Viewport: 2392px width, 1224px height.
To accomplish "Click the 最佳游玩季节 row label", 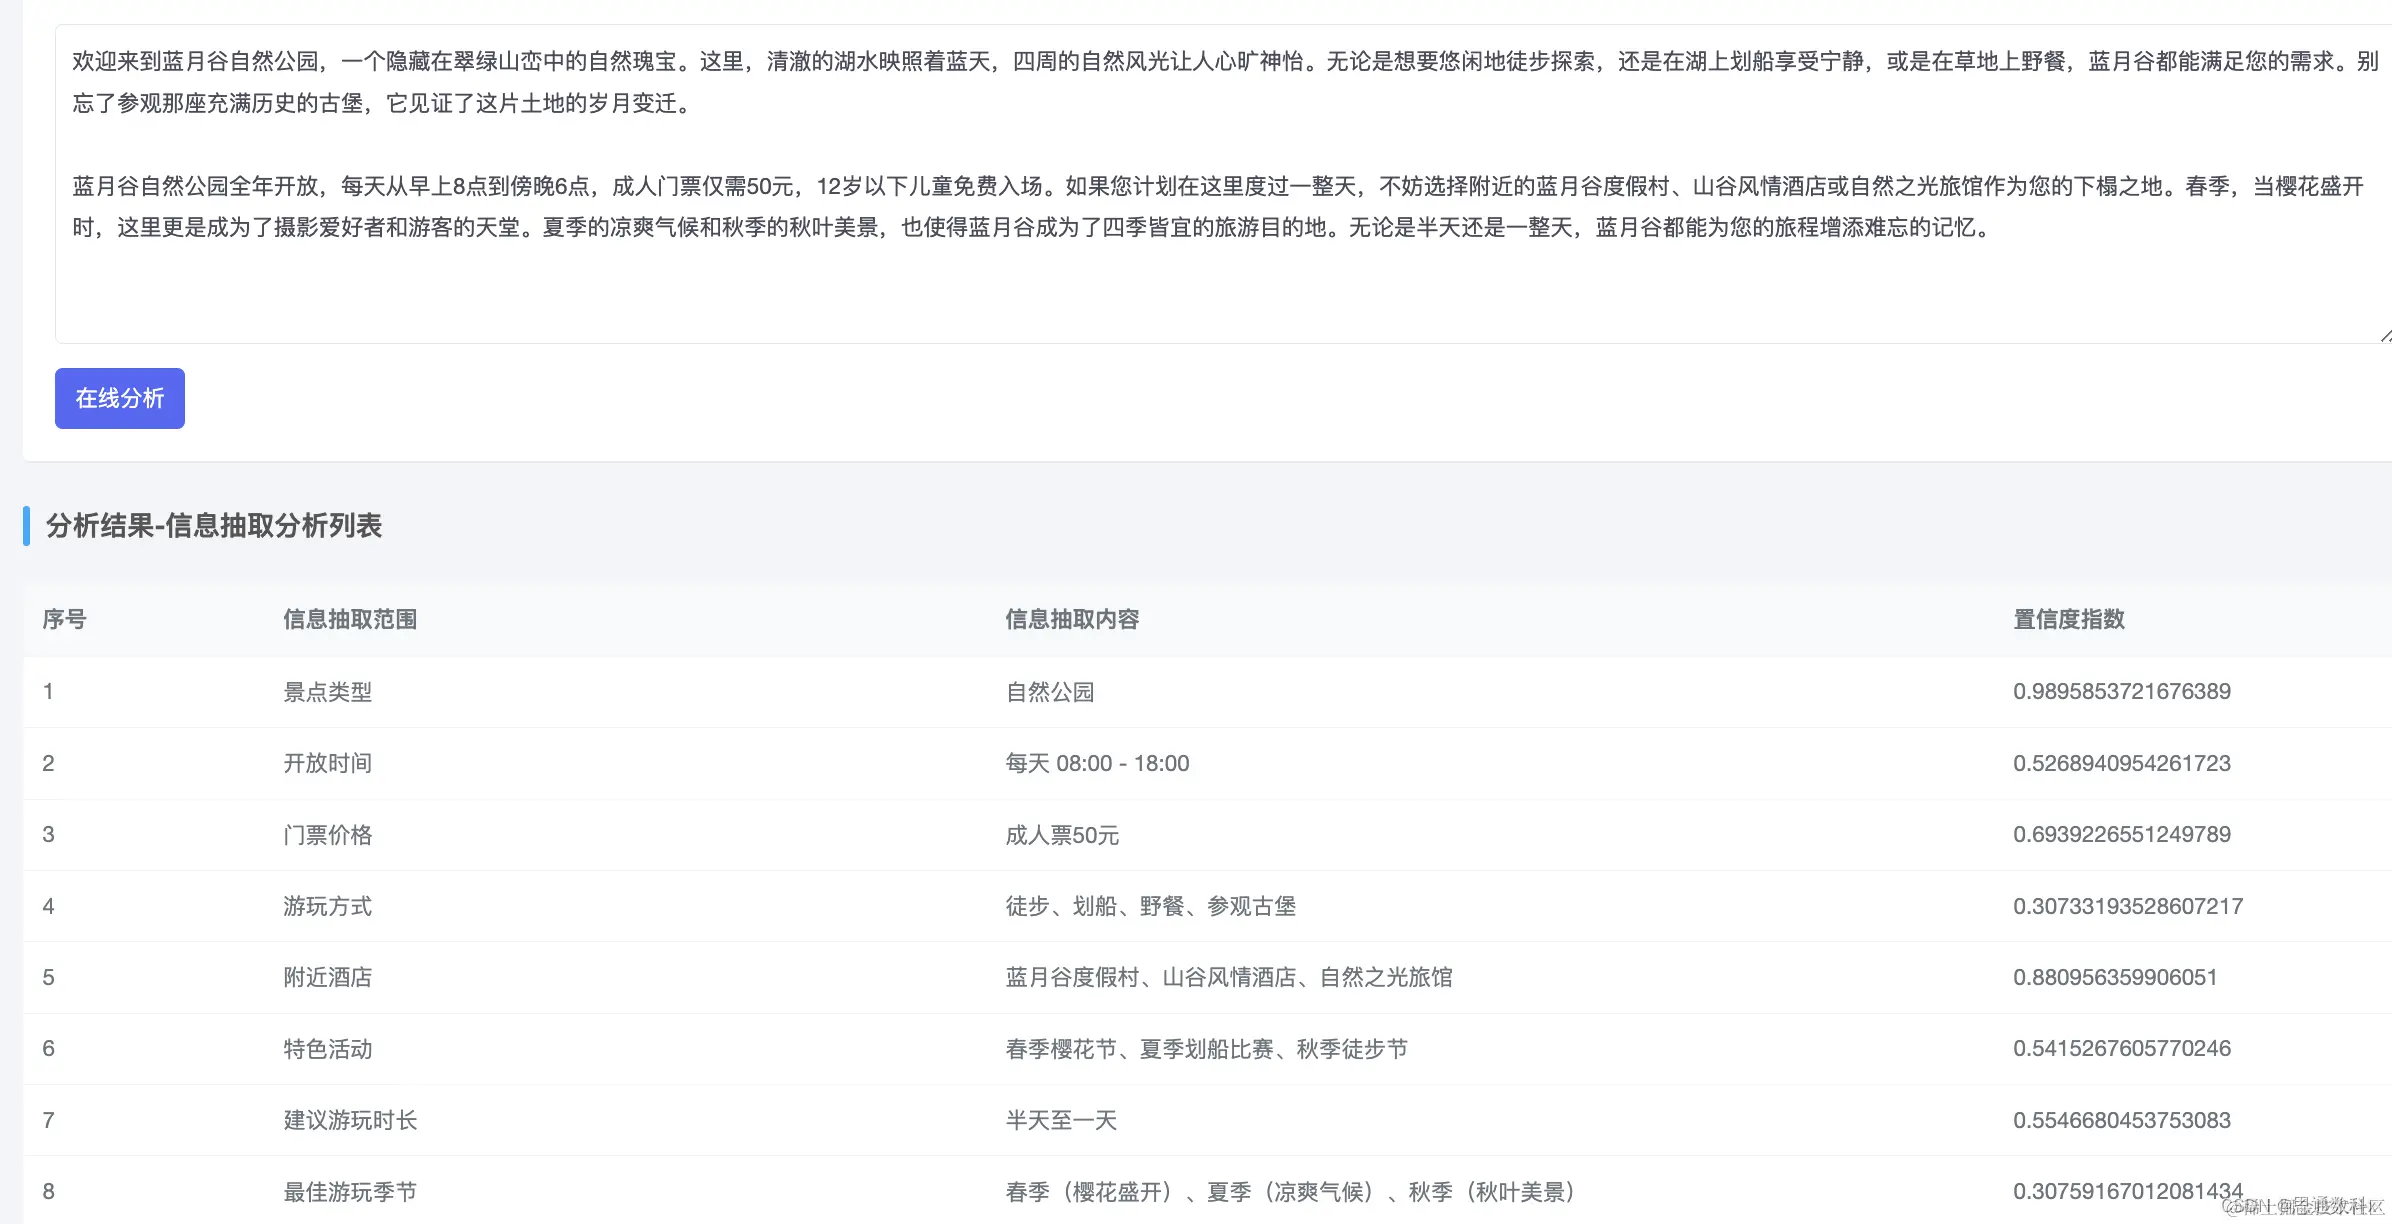I will coord(350,1191).
